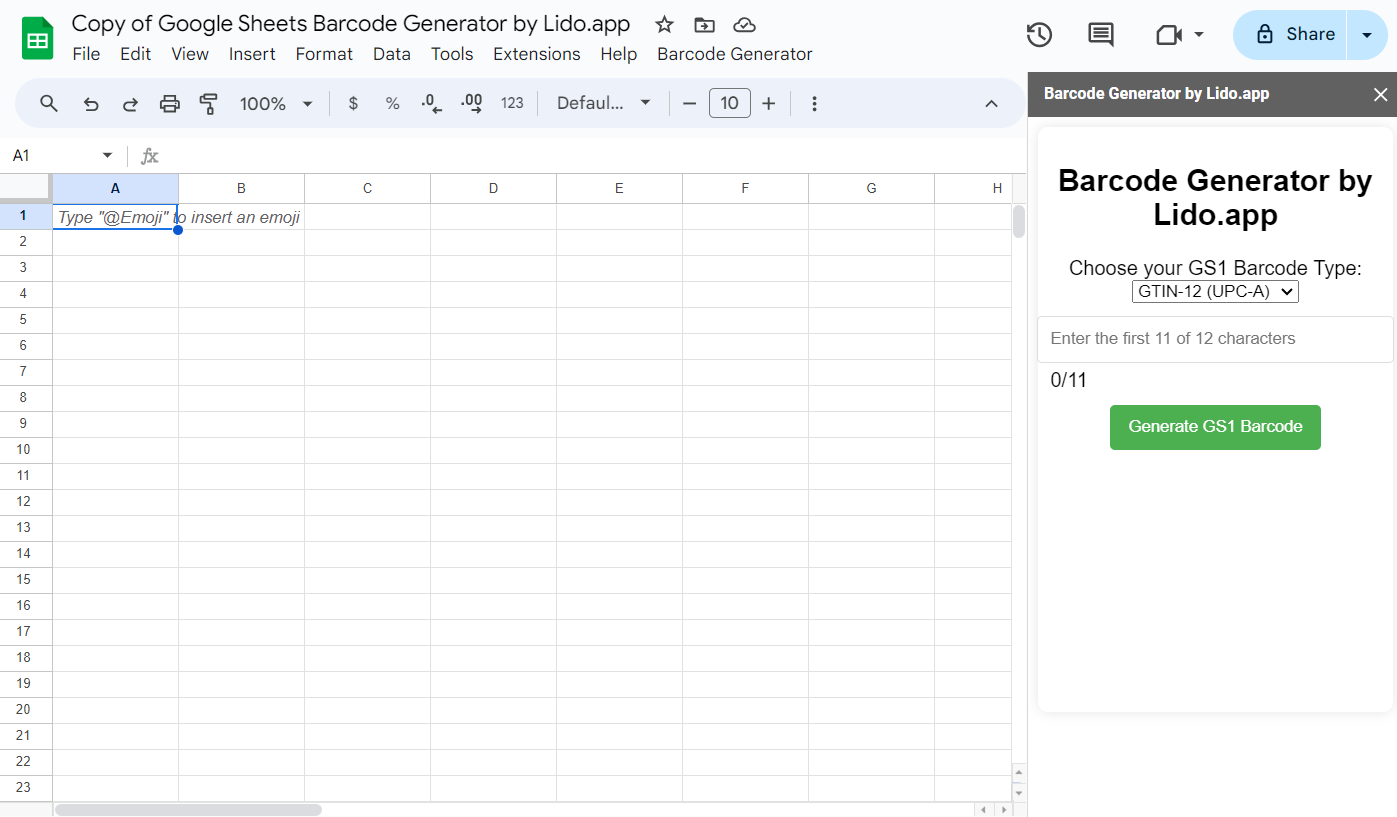Screen dimensions: 1397x817
Task: Click the document title text
Action: coord(351,24)
